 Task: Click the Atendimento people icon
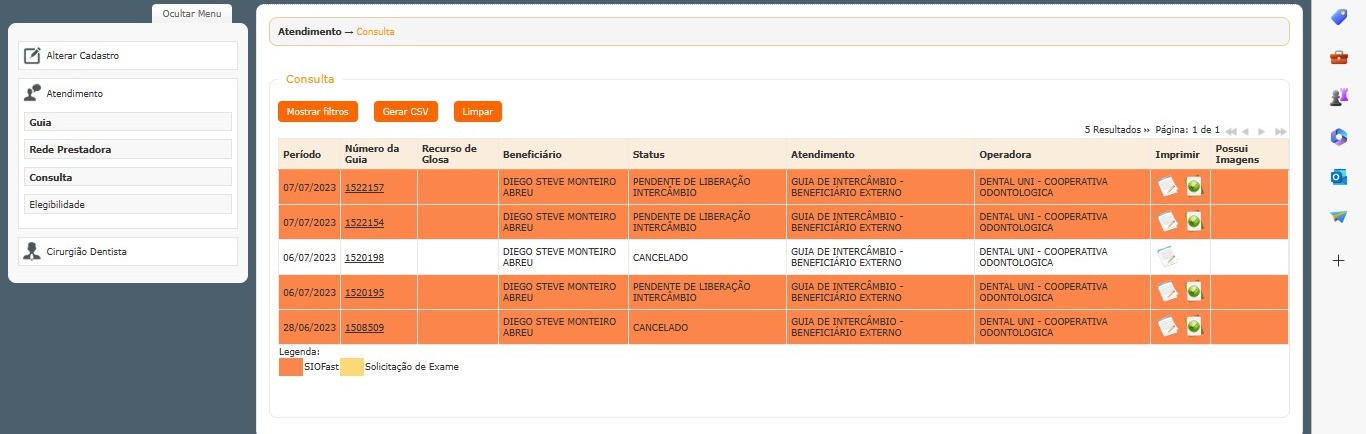(32, 93)
